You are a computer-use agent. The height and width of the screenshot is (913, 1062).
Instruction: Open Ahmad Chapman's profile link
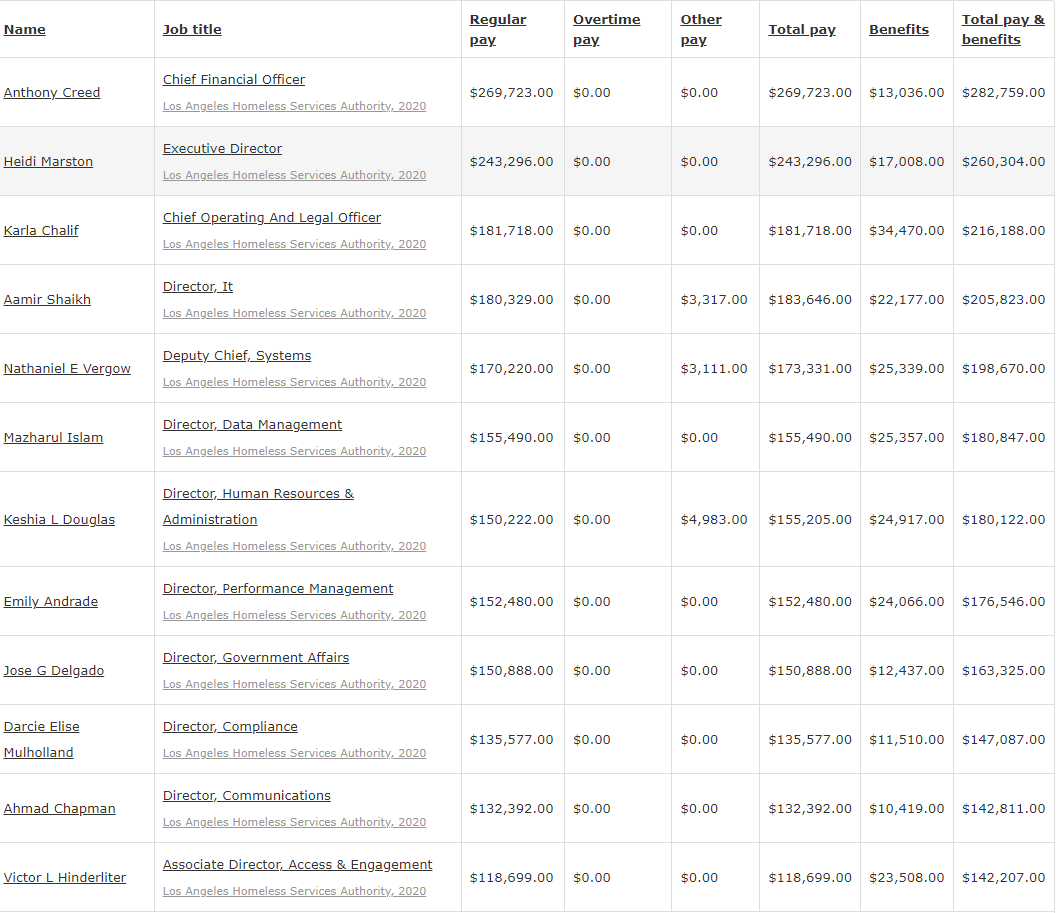pos(60,809)
